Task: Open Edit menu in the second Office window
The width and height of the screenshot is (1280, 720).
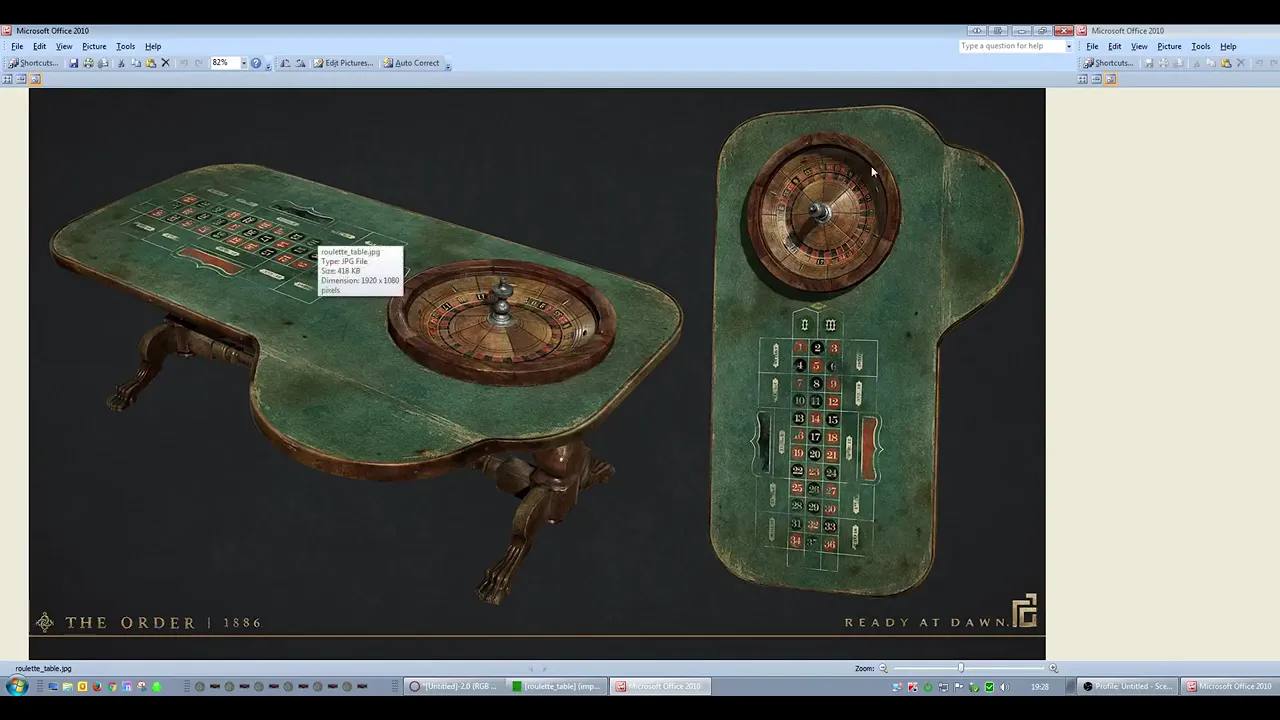Action: pos(1114,46)
